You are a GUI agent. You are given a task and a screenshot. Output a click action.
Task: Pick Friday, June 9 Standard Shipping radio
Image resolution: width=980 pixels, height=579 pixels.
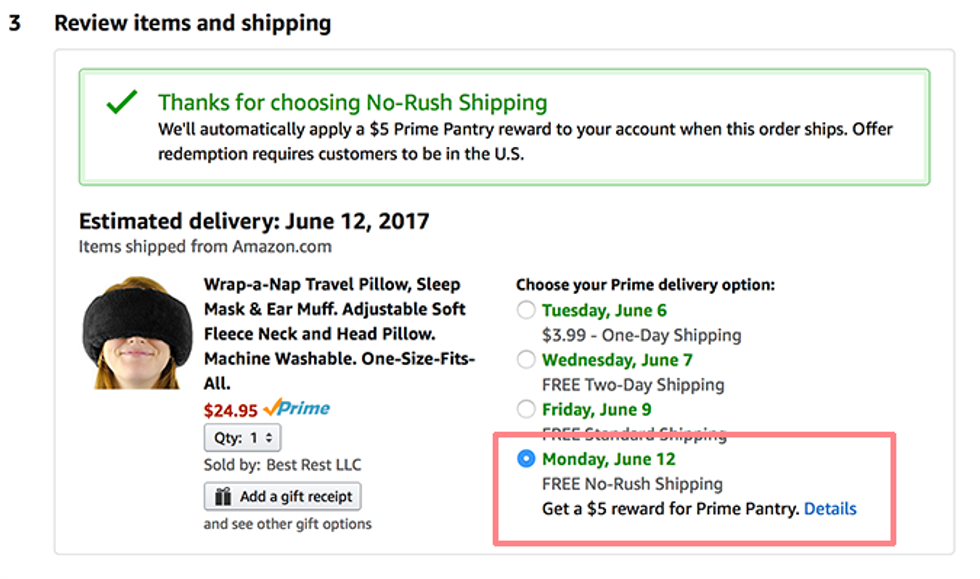(526, 408)
